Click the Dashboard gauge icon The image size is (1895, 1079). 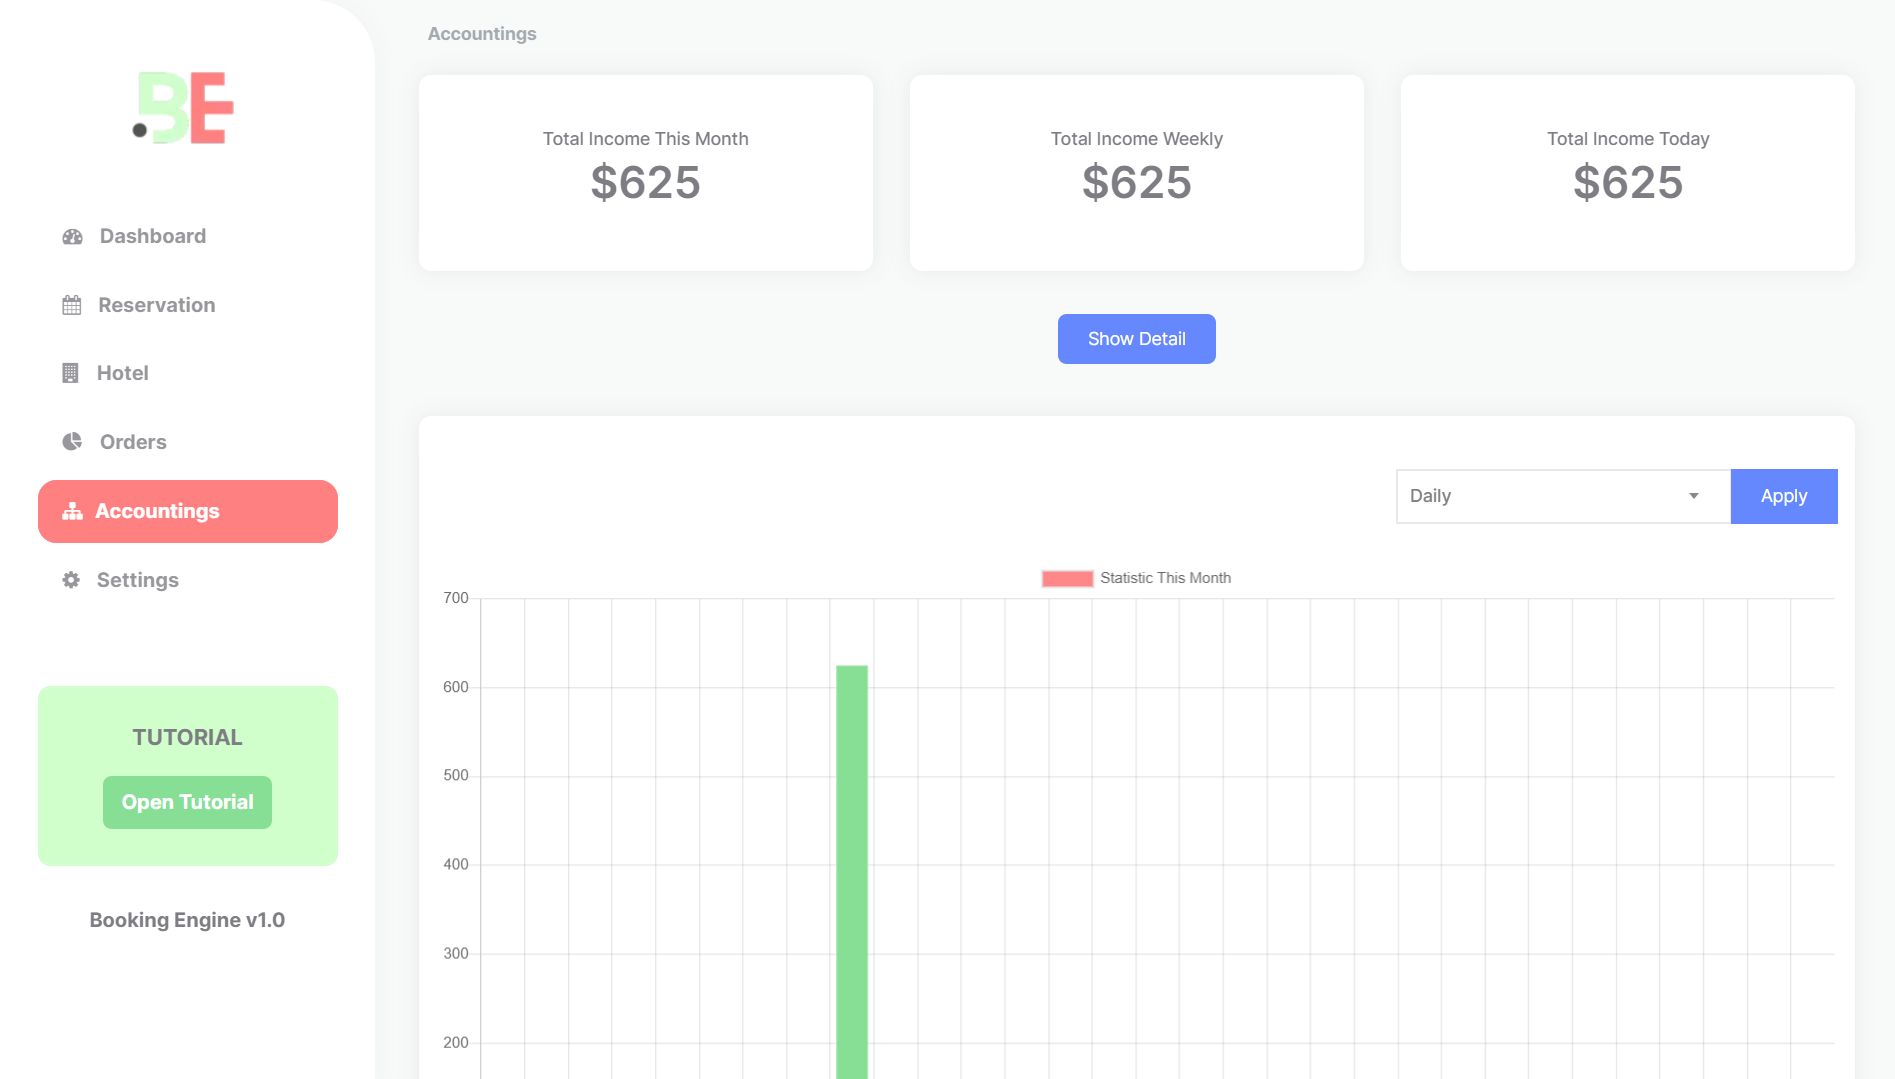pyautogui.click(x=72, y=237)
